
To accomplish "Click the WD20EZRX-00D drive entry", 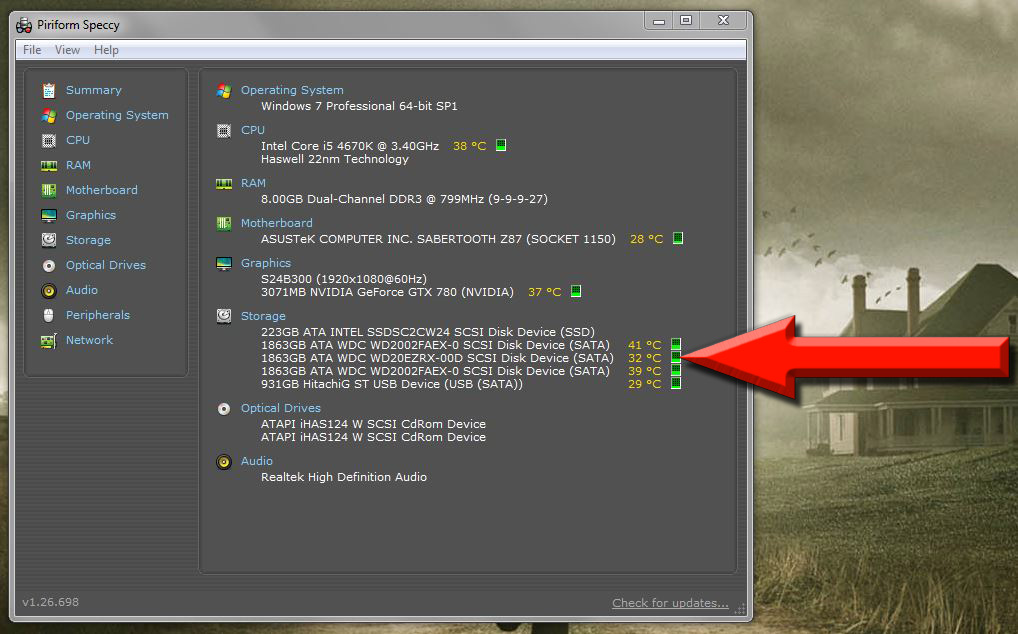I will tap(437, 358).
